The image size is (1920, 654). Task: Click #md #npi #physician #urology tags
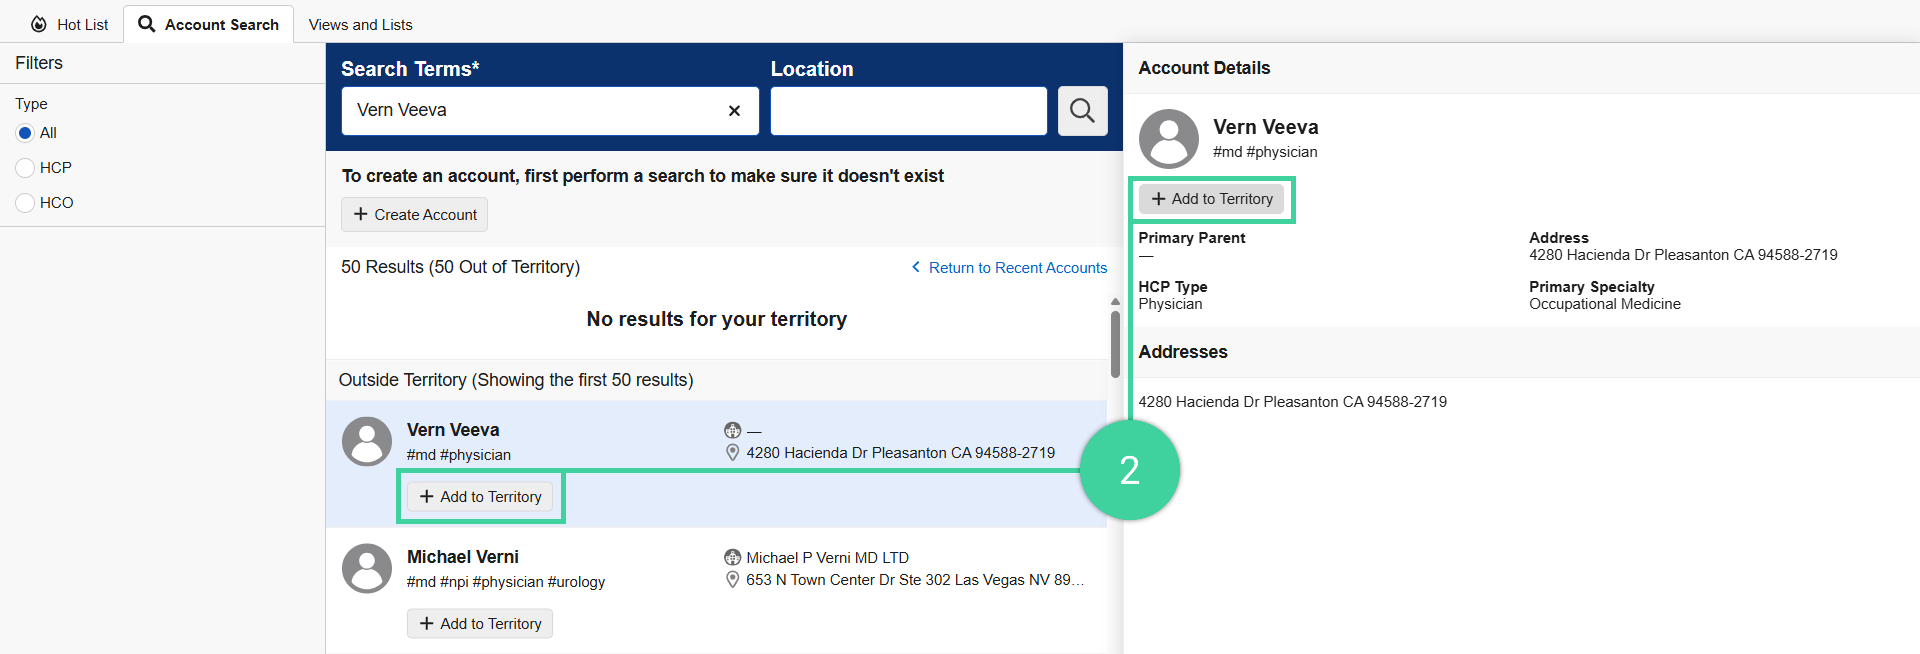(506, 582)
